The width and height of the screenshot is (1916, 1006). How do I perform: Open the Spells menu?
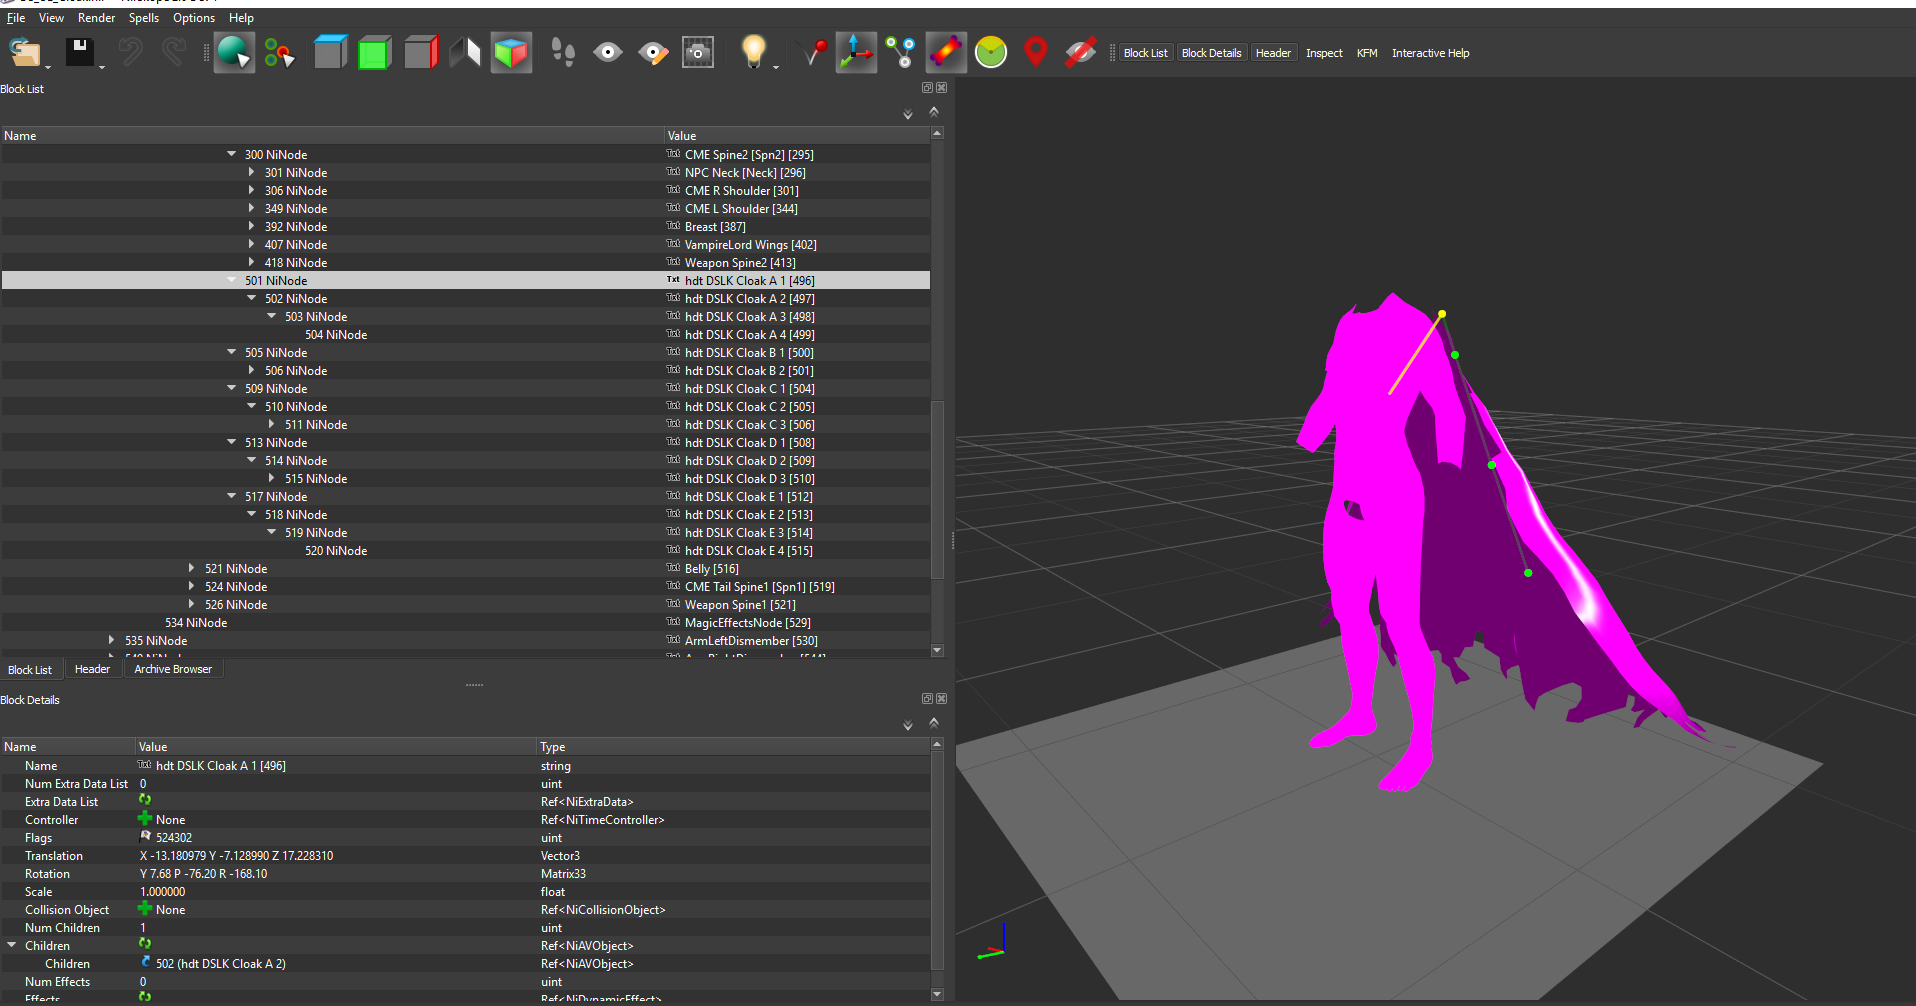tap(144, 18)
